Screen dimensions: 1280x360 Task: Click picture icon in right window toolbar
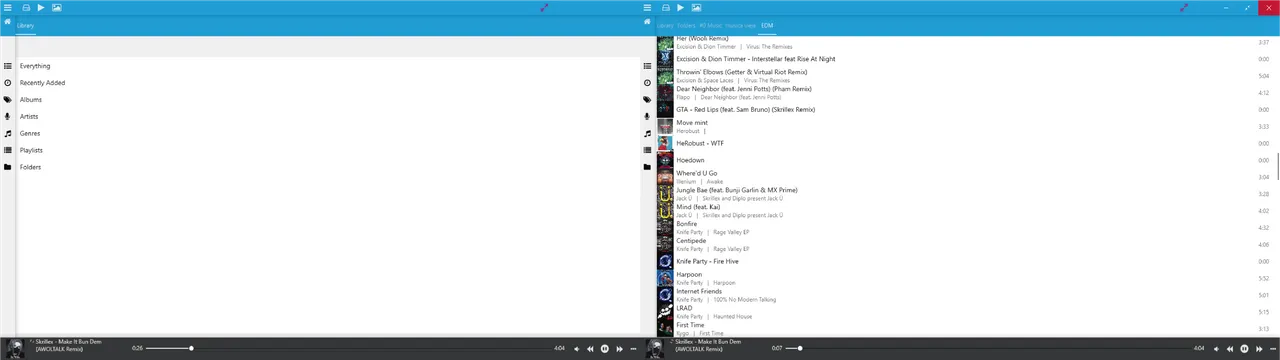pos(696,8)
